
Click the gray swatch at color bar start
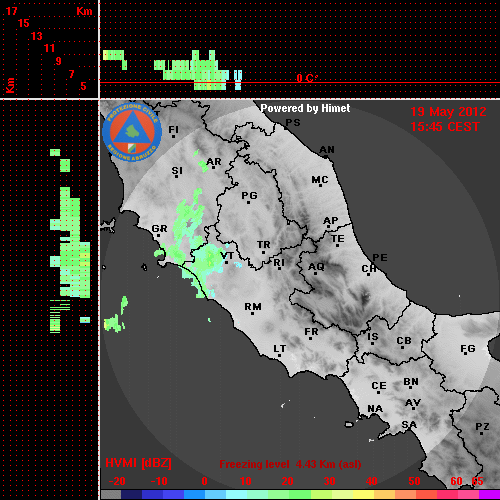pyautogui.click(x=111, y=495)
